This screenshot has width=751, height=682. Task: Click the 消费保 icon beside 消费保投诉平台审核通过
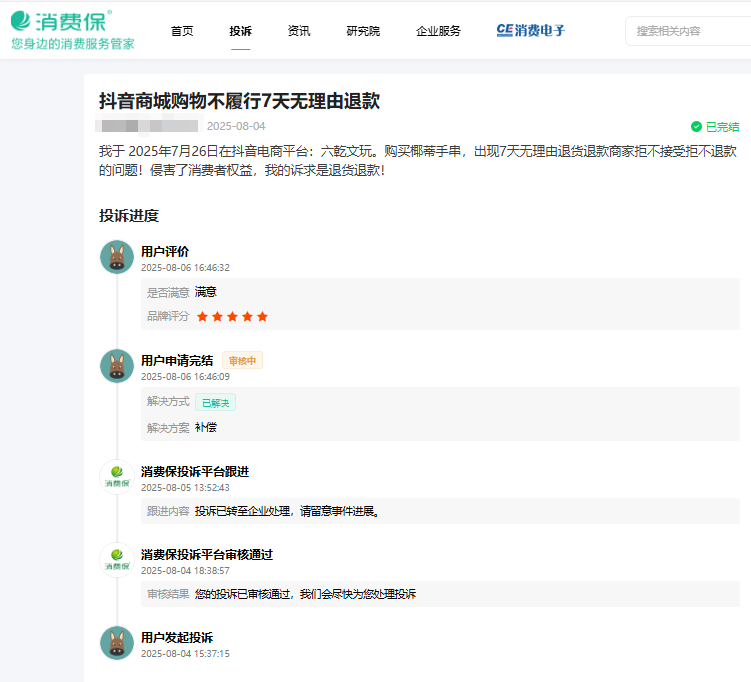click(x=117, y=560)
